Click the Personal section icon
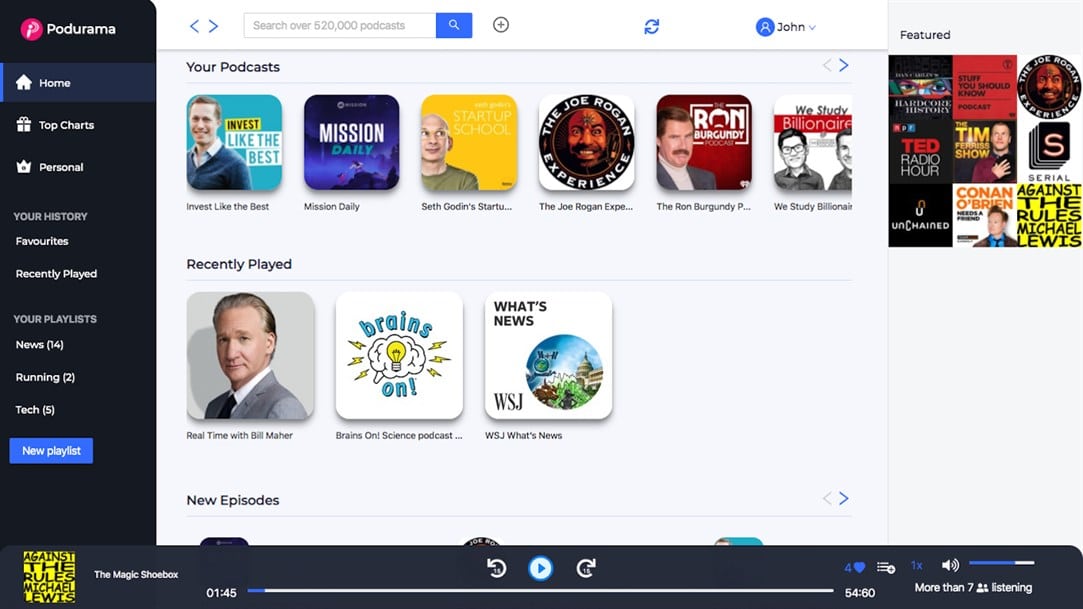The height and width of the screenshot is (609, 1083). click(x=22, y=166)
